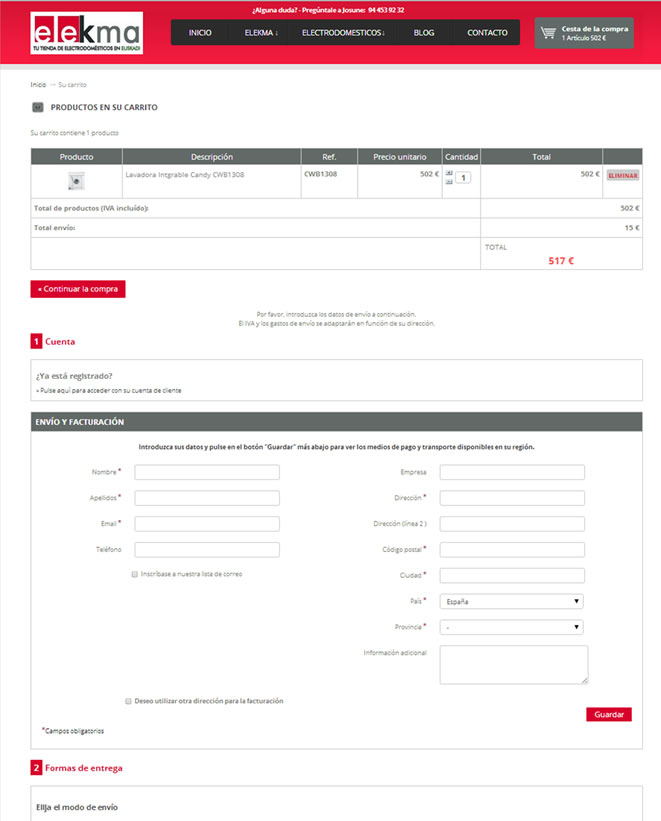Open the País dropdown showing España
Image resolution: width=661 pixels, height=821 pixels.
click(511, 601)
